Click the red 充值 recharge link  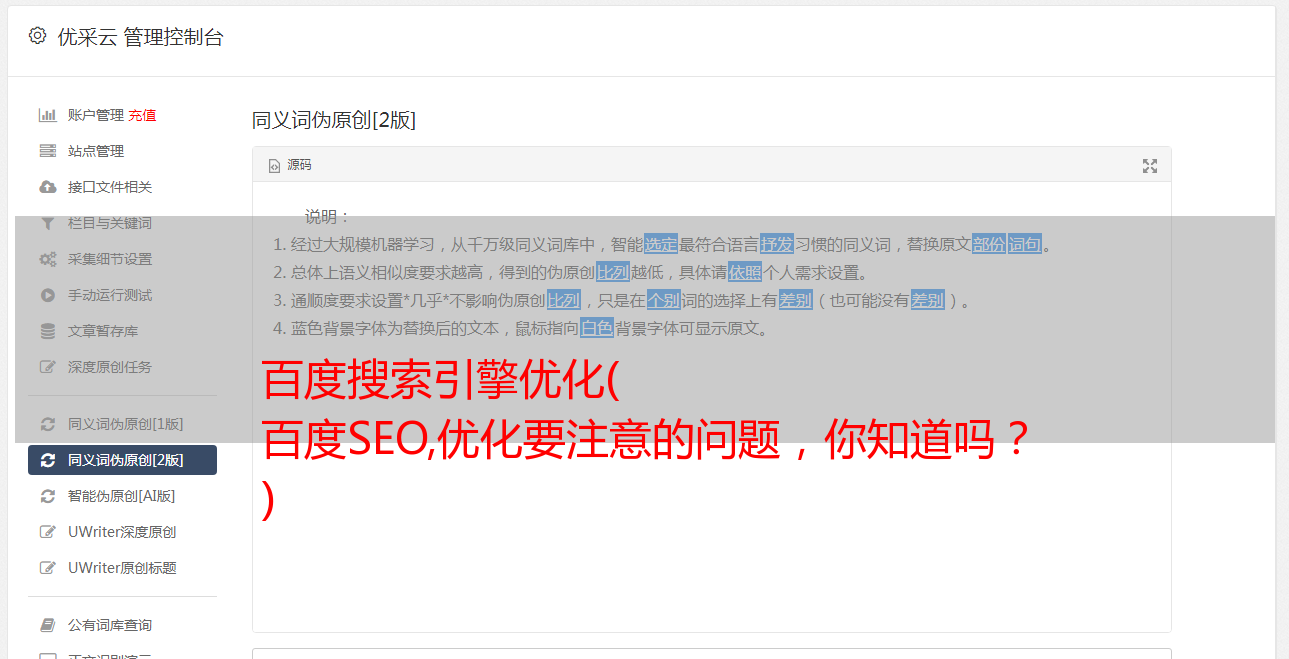tap(142, 115)
